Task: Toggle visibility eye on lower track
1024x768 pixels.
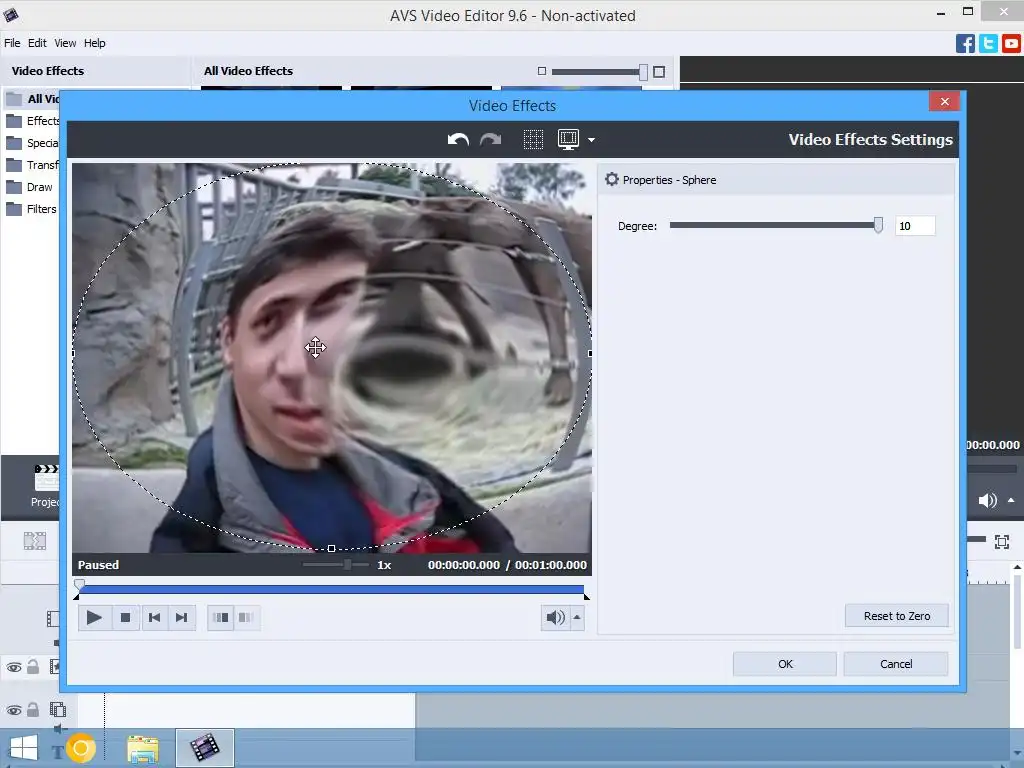Action: (x=14, y=710)
